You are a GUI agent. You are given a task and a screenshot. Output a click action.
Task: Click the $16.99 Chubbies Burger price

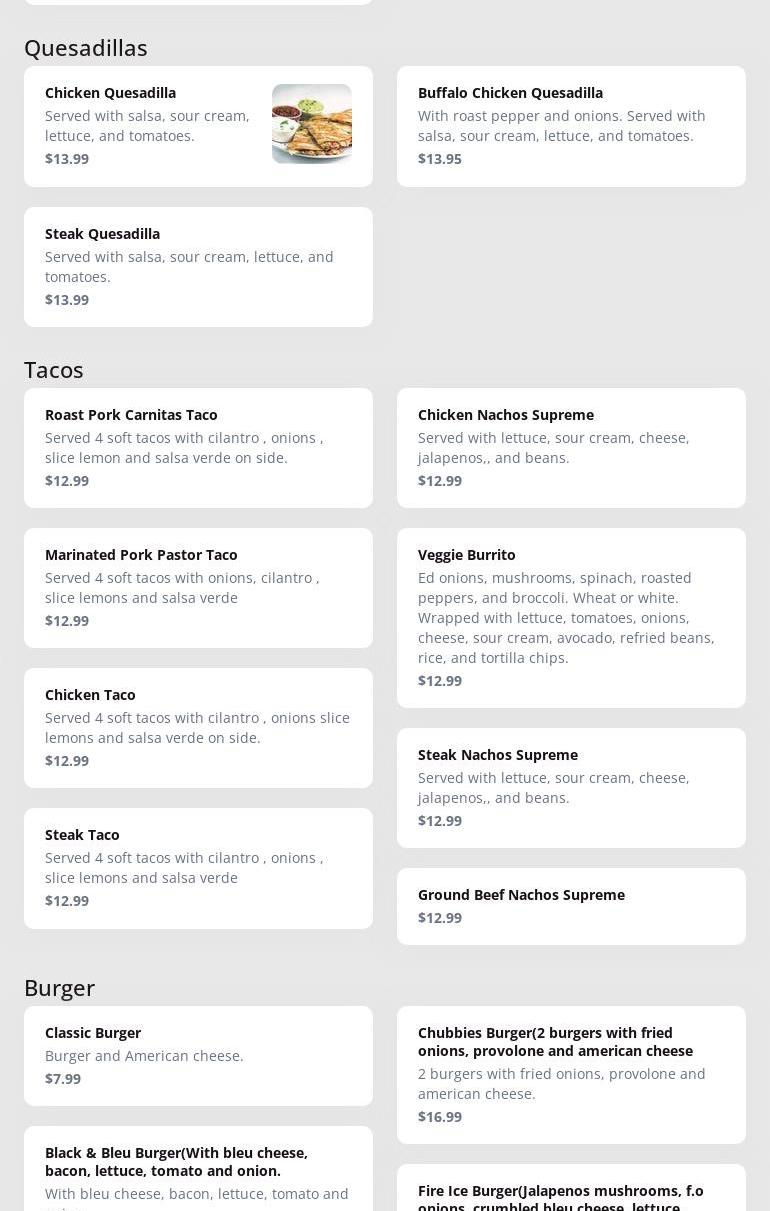(440, 1117)
